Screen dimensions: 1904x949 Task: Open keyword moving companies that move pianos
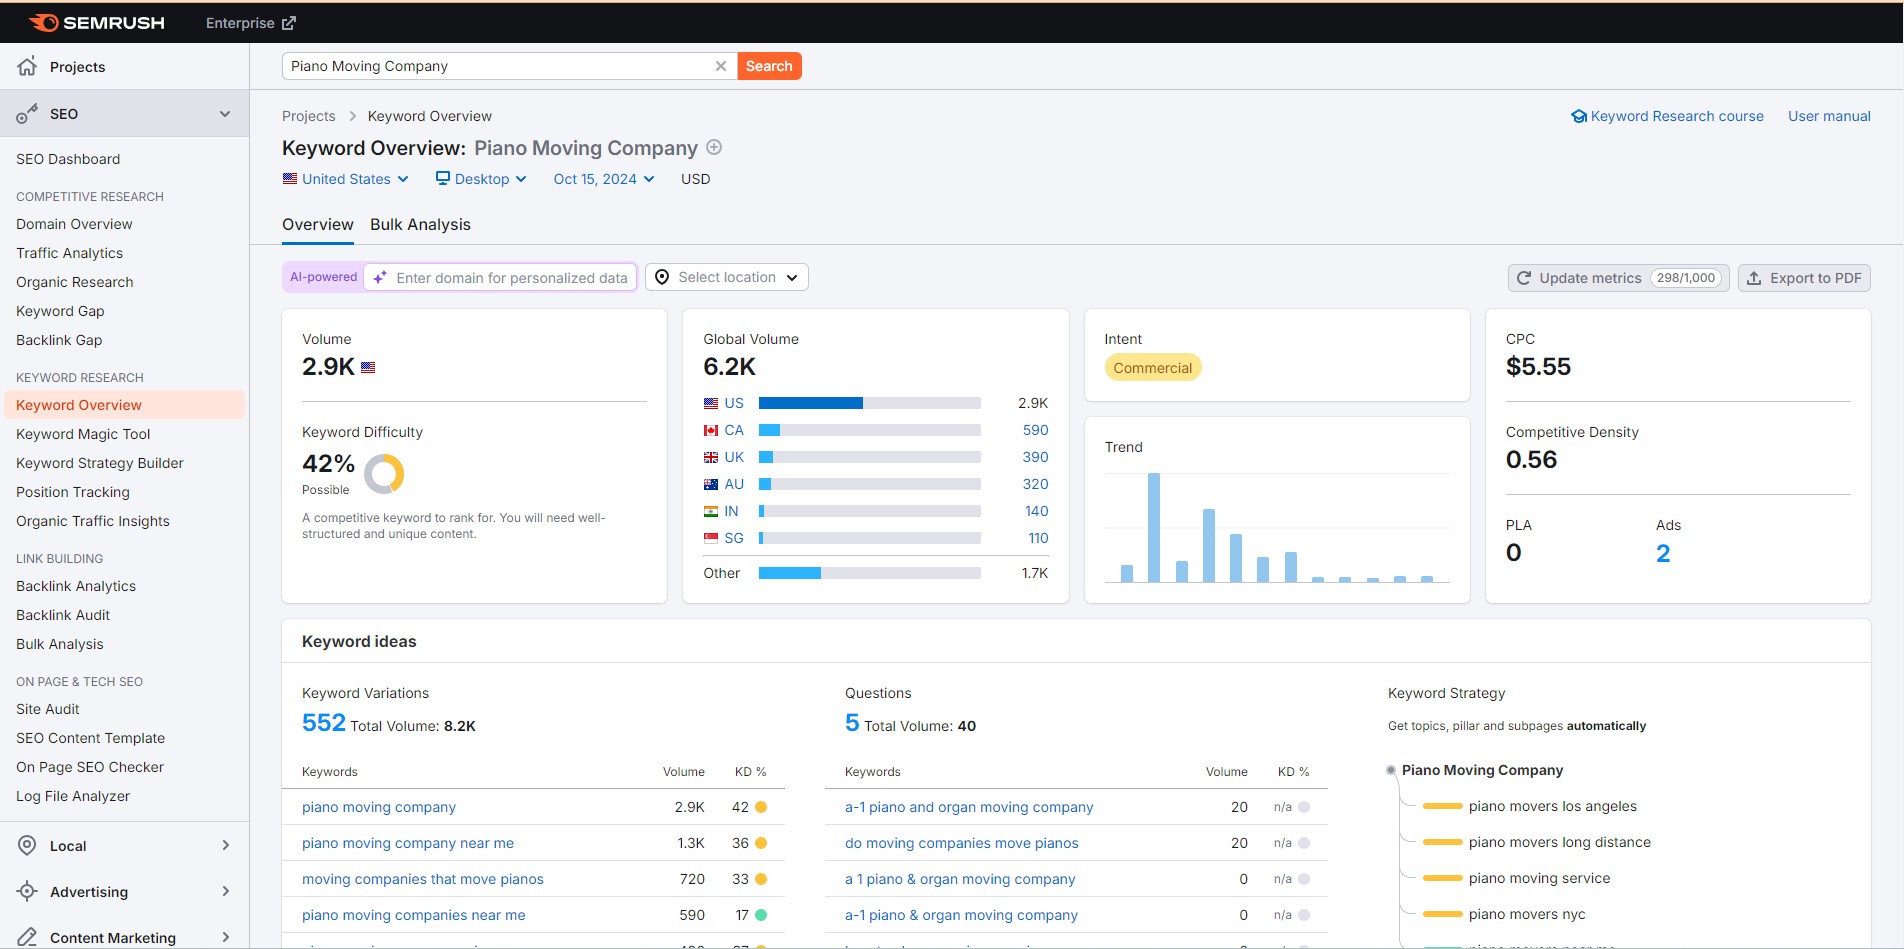point(423,879)
